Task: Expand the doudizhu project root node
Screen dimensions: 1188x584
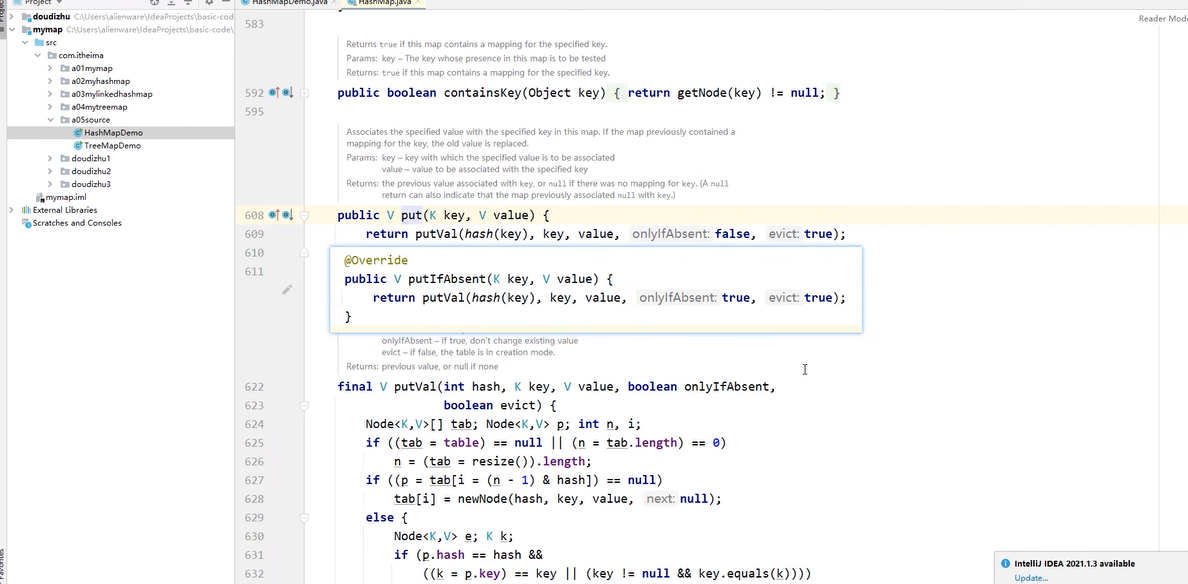Action: [11, 16]
